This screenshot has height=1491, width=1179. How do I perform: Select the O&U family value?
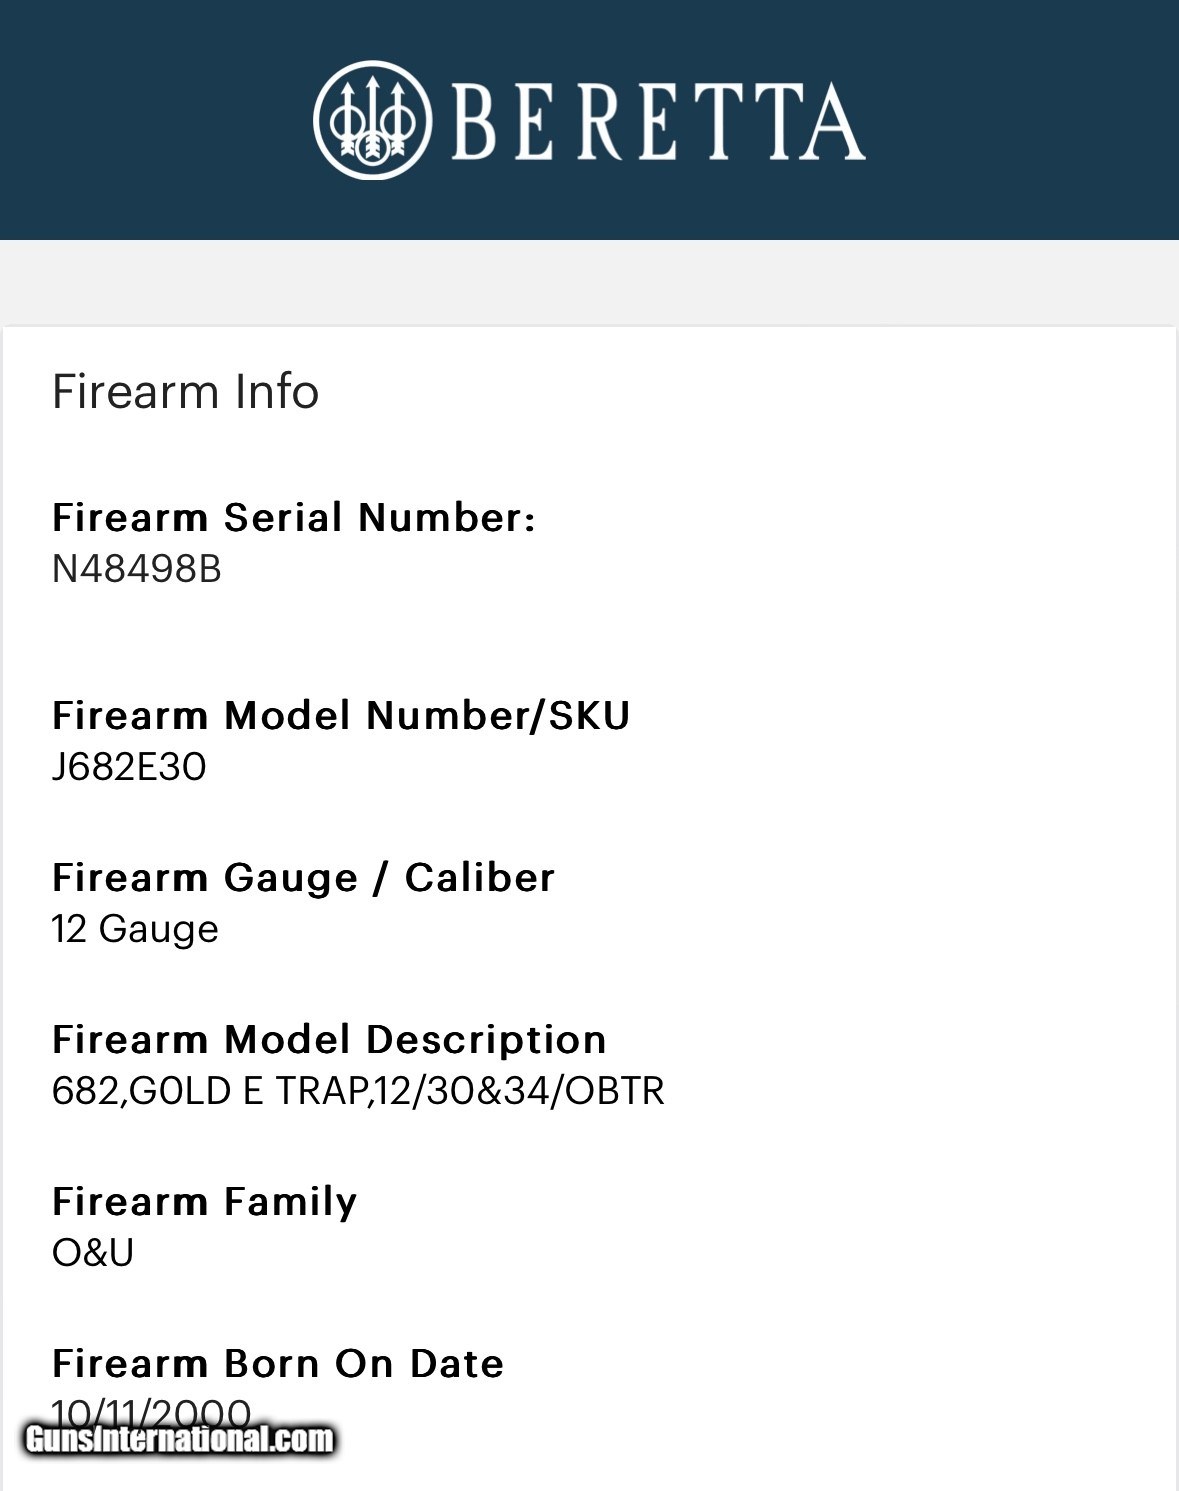point(93,1253)
